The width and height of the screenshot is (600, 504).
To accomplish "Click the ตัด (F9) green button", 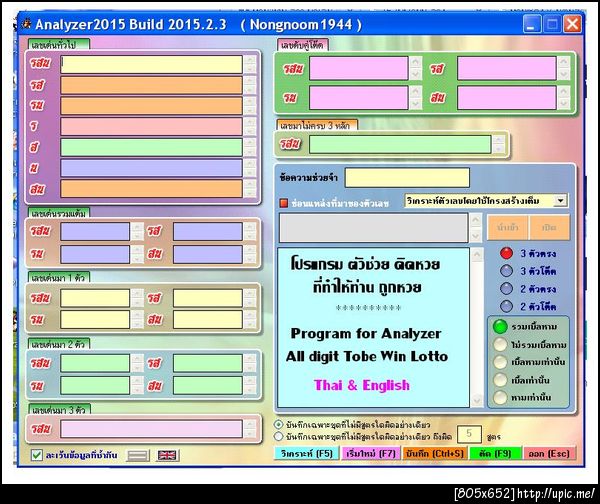I will 495,453.
